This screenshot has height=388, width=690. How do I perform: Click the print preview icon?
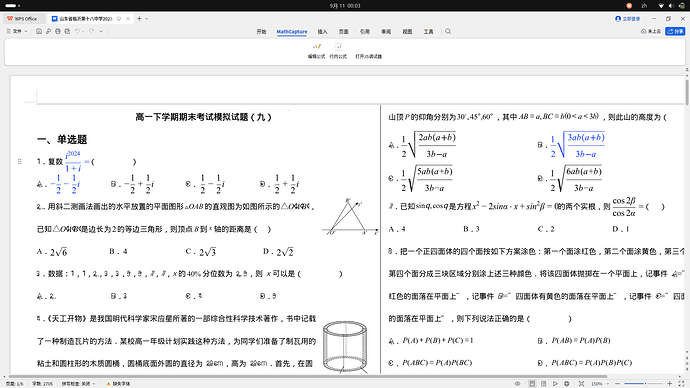tap(67, 31)
